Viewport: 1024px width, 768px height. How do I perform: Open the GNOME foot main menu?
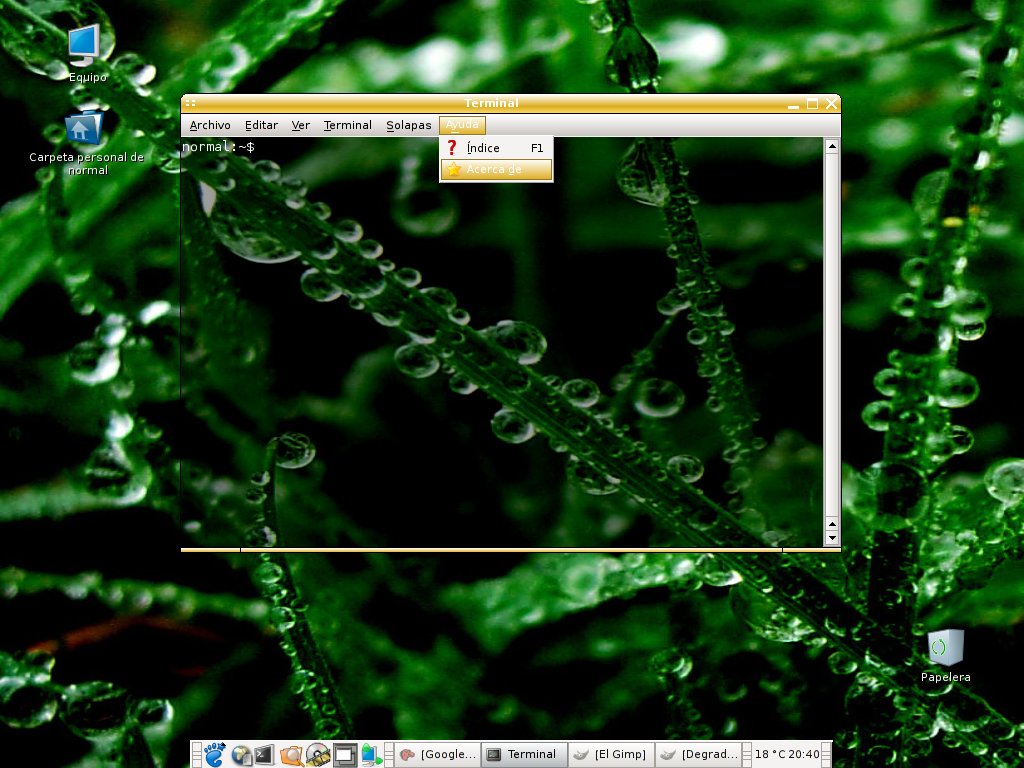point(214,754)
